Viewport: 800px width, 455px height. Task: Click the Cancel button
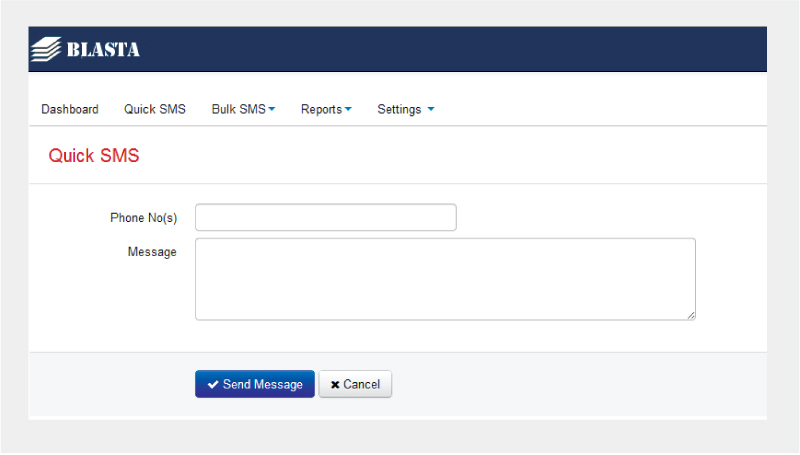coord(355,384)
